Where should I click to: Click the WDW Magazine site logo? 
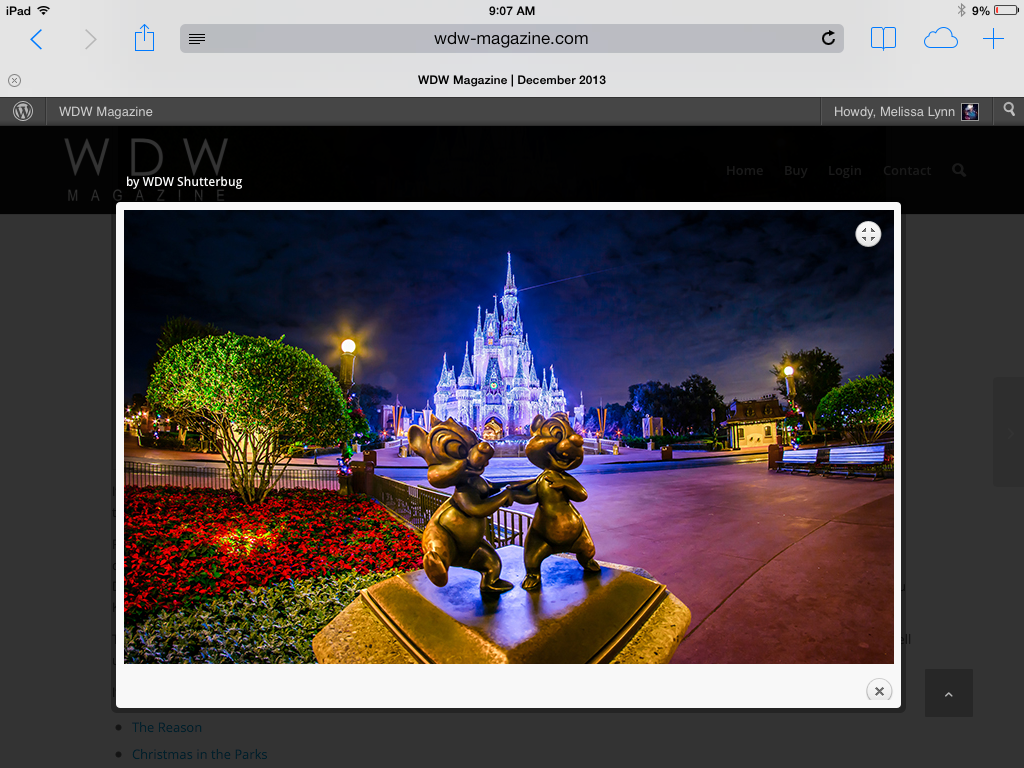(146, 168)
